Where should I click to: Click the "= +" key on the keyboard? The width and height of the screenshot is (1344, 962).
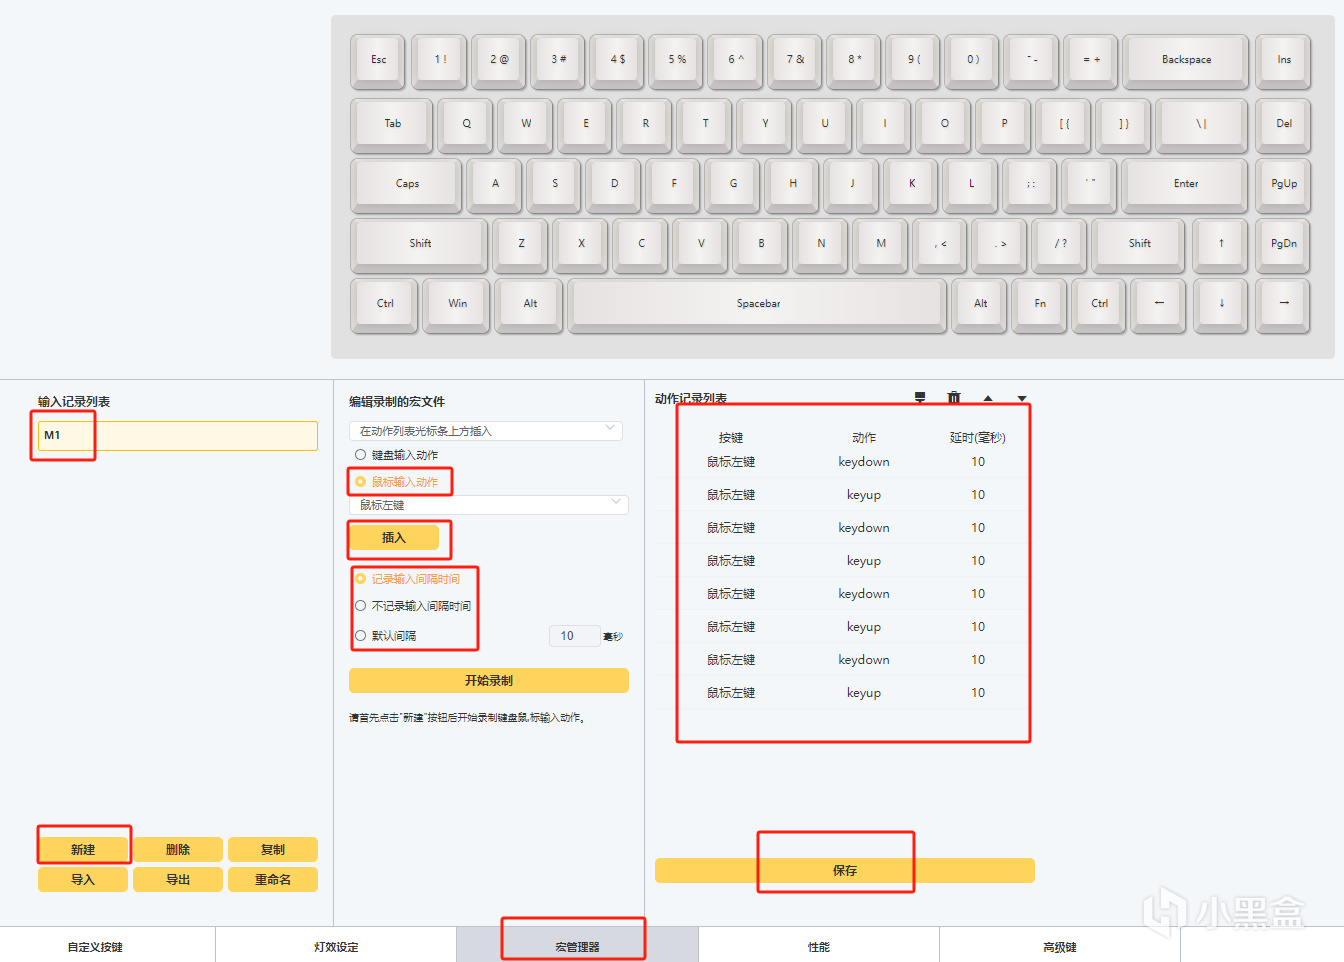click(1091, 60)
